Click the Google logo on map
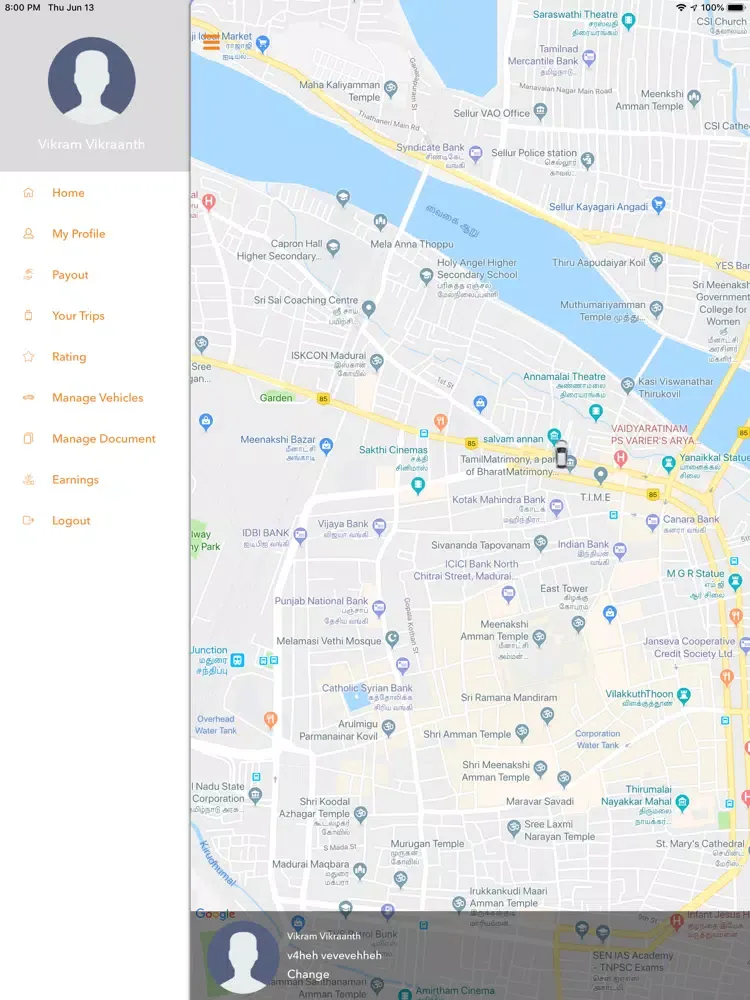750x1000 pixels. point(215,914)
